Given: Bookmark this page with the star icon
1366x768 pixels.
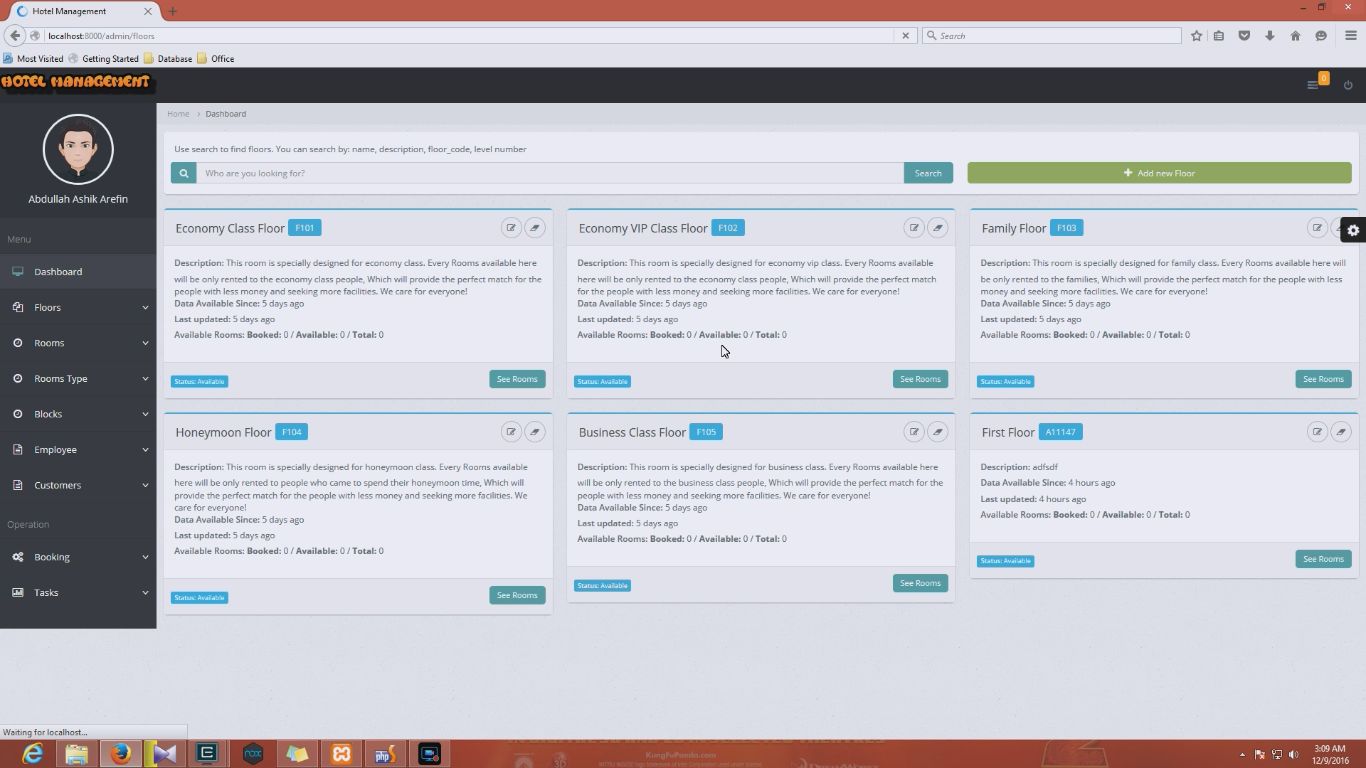Looking at the screenshot, I should [1196, 36].
